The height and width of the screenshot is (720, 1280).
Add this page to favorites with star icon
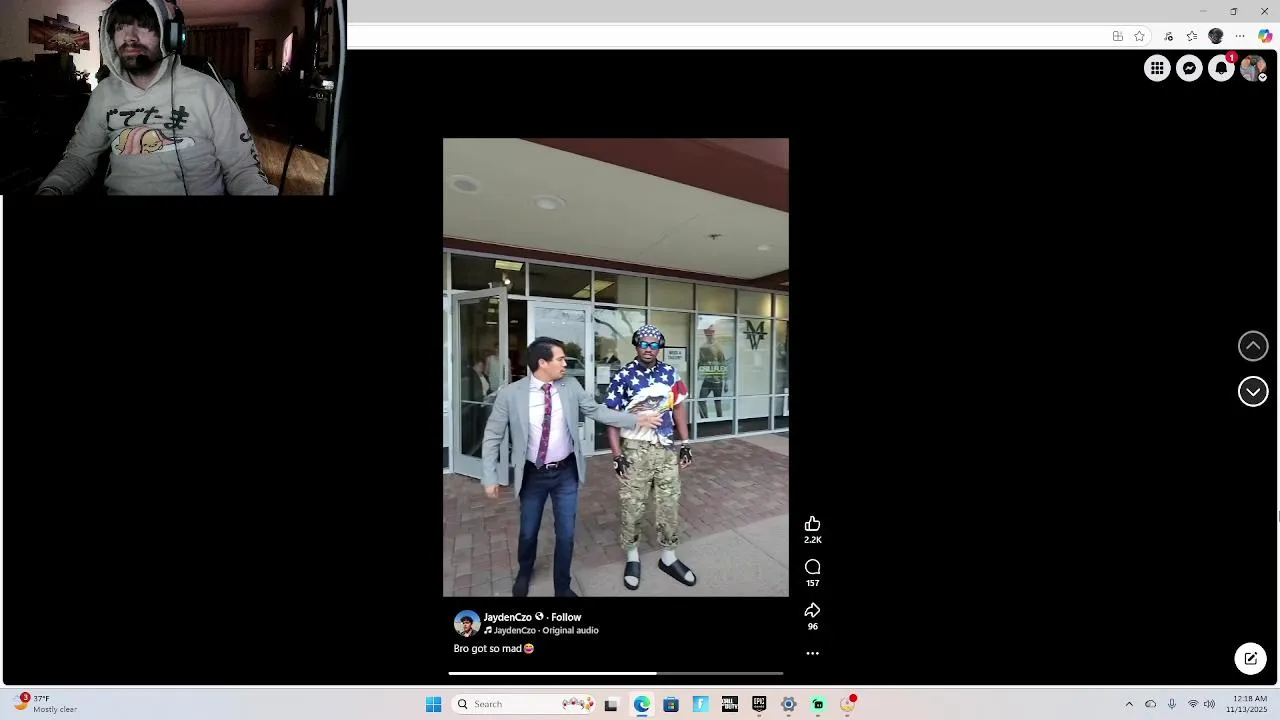coord(1139,36)
